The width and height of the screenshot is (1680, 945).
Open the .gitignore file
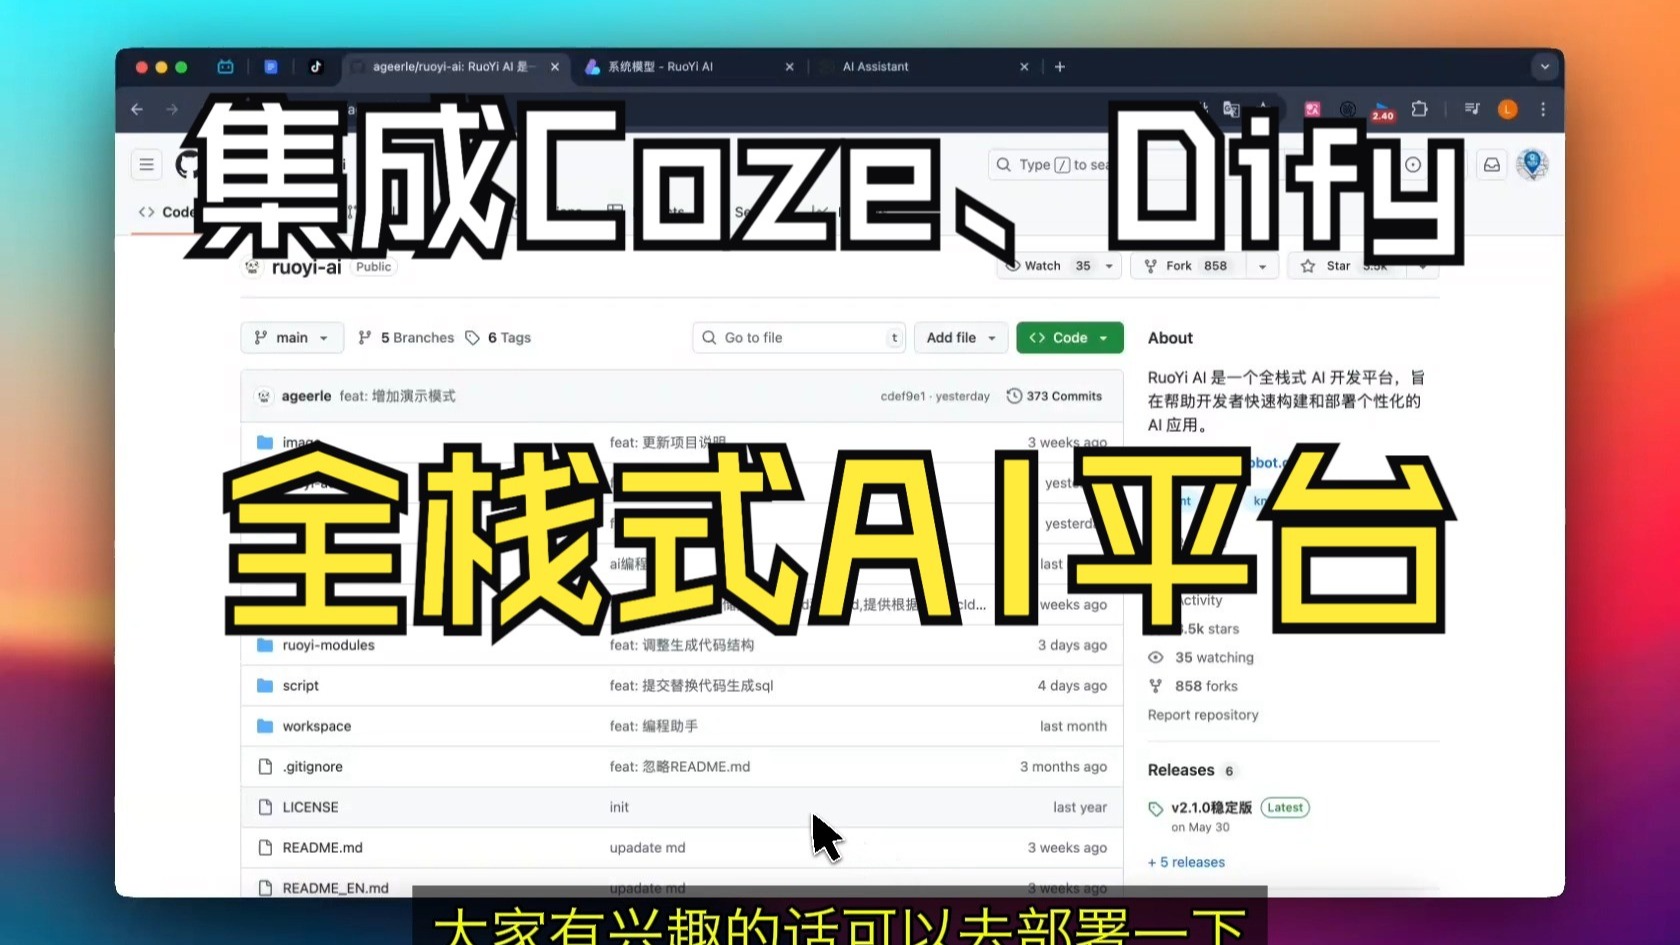click(x=313, y=766)
